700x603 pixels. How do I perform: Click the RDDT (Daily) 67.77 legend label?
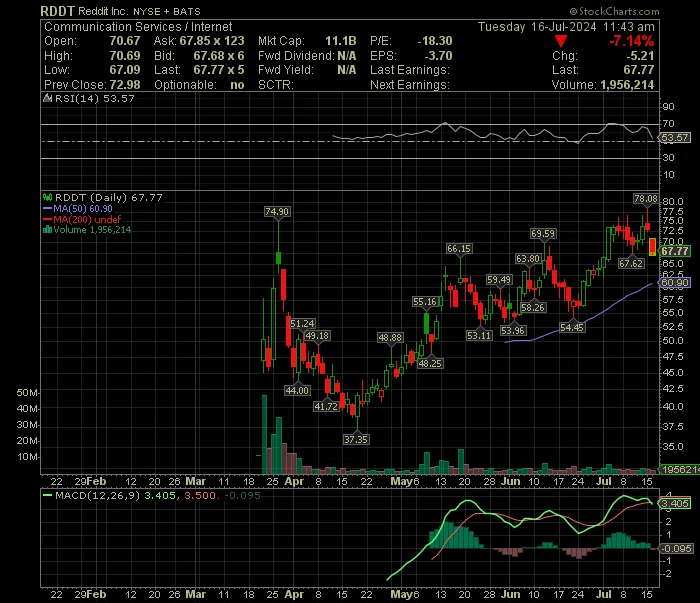(x=108, y=197)
